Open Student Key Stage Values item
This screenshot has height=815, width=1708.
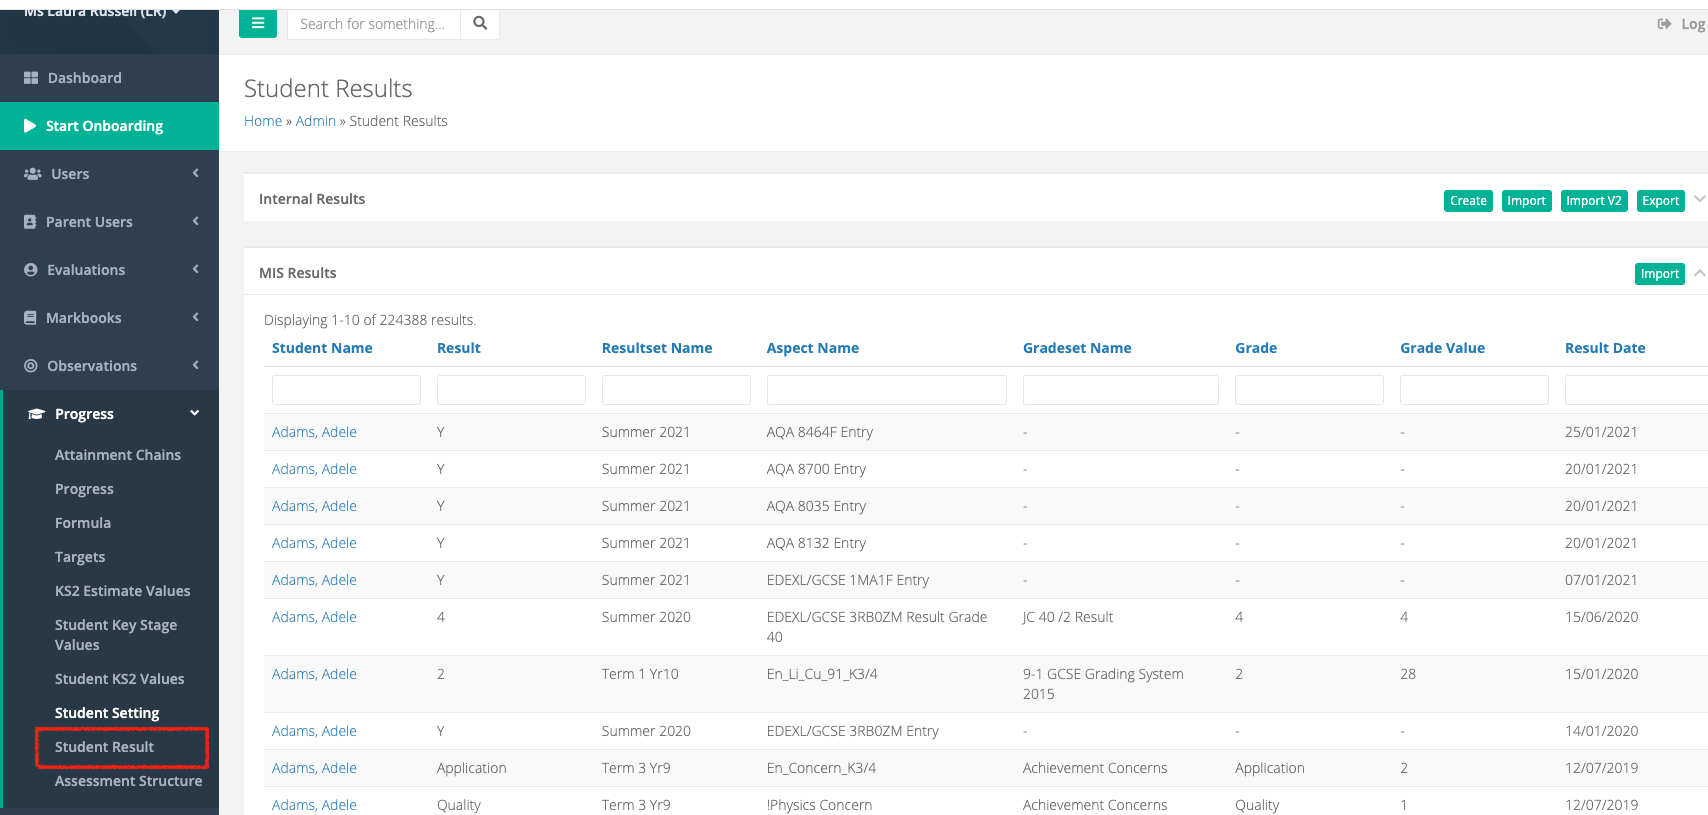tap(116, 635)
